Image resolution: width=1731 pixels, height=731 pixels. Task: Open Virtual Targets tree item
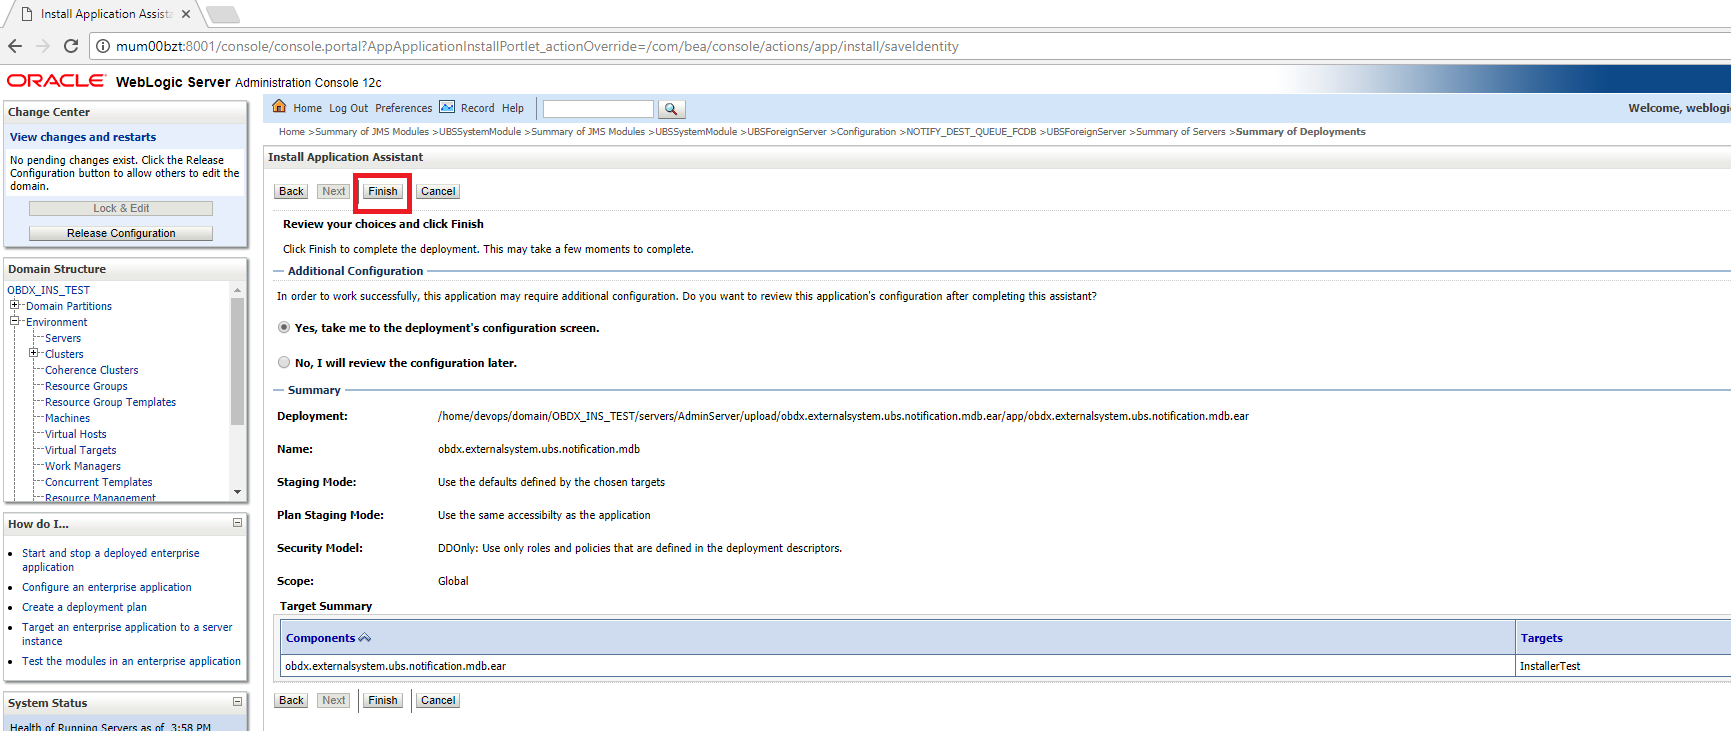point(80,450)
